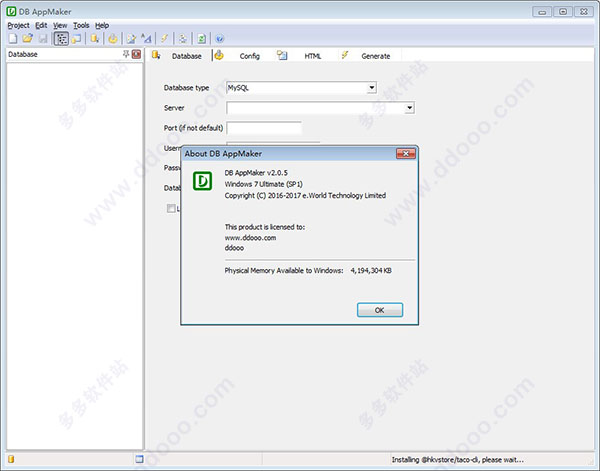The image size is (600, 471).
Task: Click the 'Database type' label
Action: 186,88
